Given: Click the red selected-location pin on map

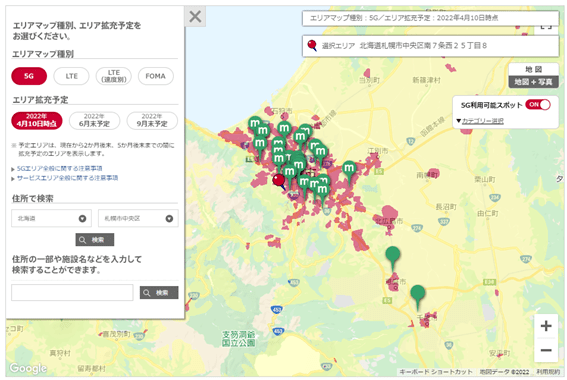Looking at the screenshot, I should (x=279, y=180).
